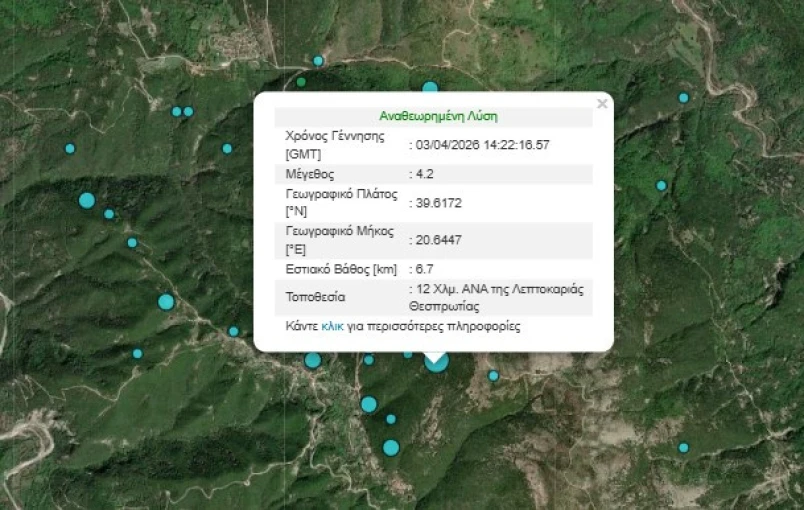The image size is (804, 510).
Task: Click the "Αναθεωρημένη Λύση" popup header
Action: (x=438, y=116)
